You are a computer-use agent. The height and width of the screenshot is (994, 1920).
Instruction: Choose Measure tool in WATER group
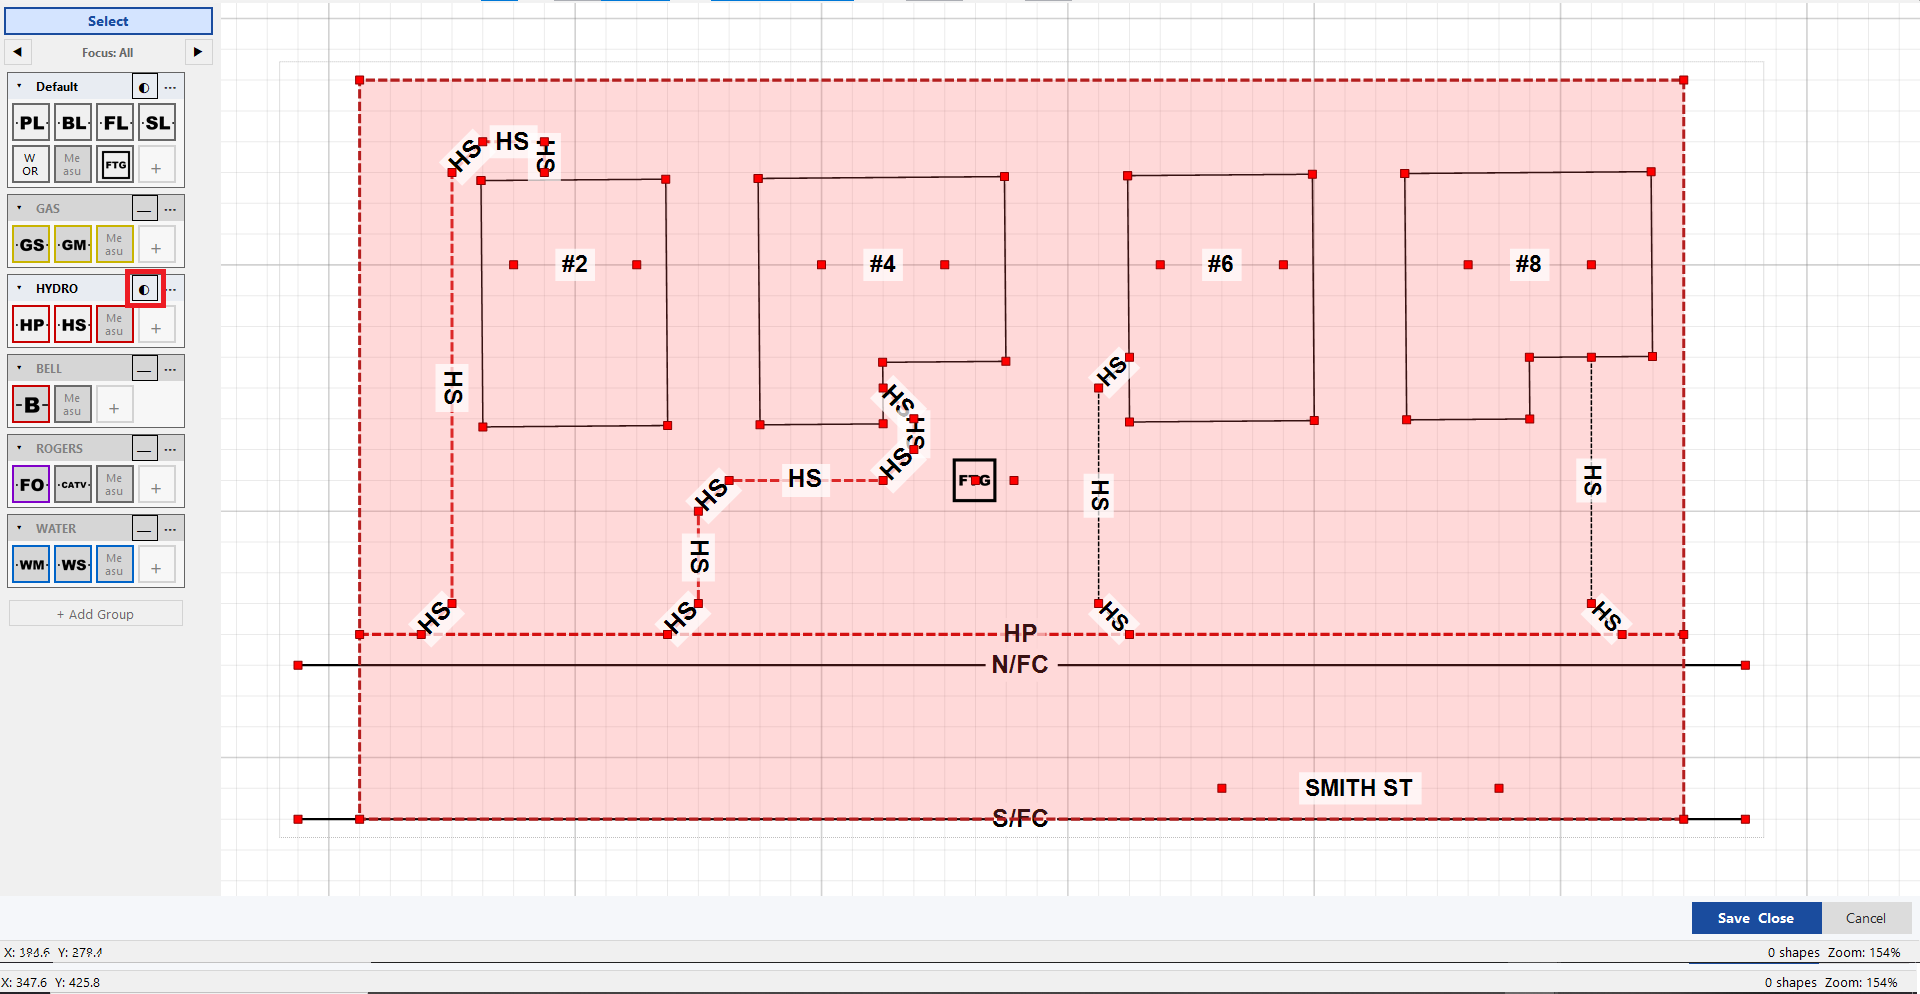click(x=115, y=564)
